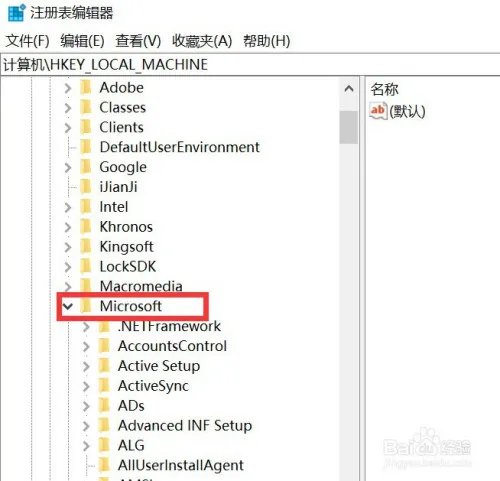Click the Khronos folder icon
Viewport: 500px width, 481px height.
[86, 226]
